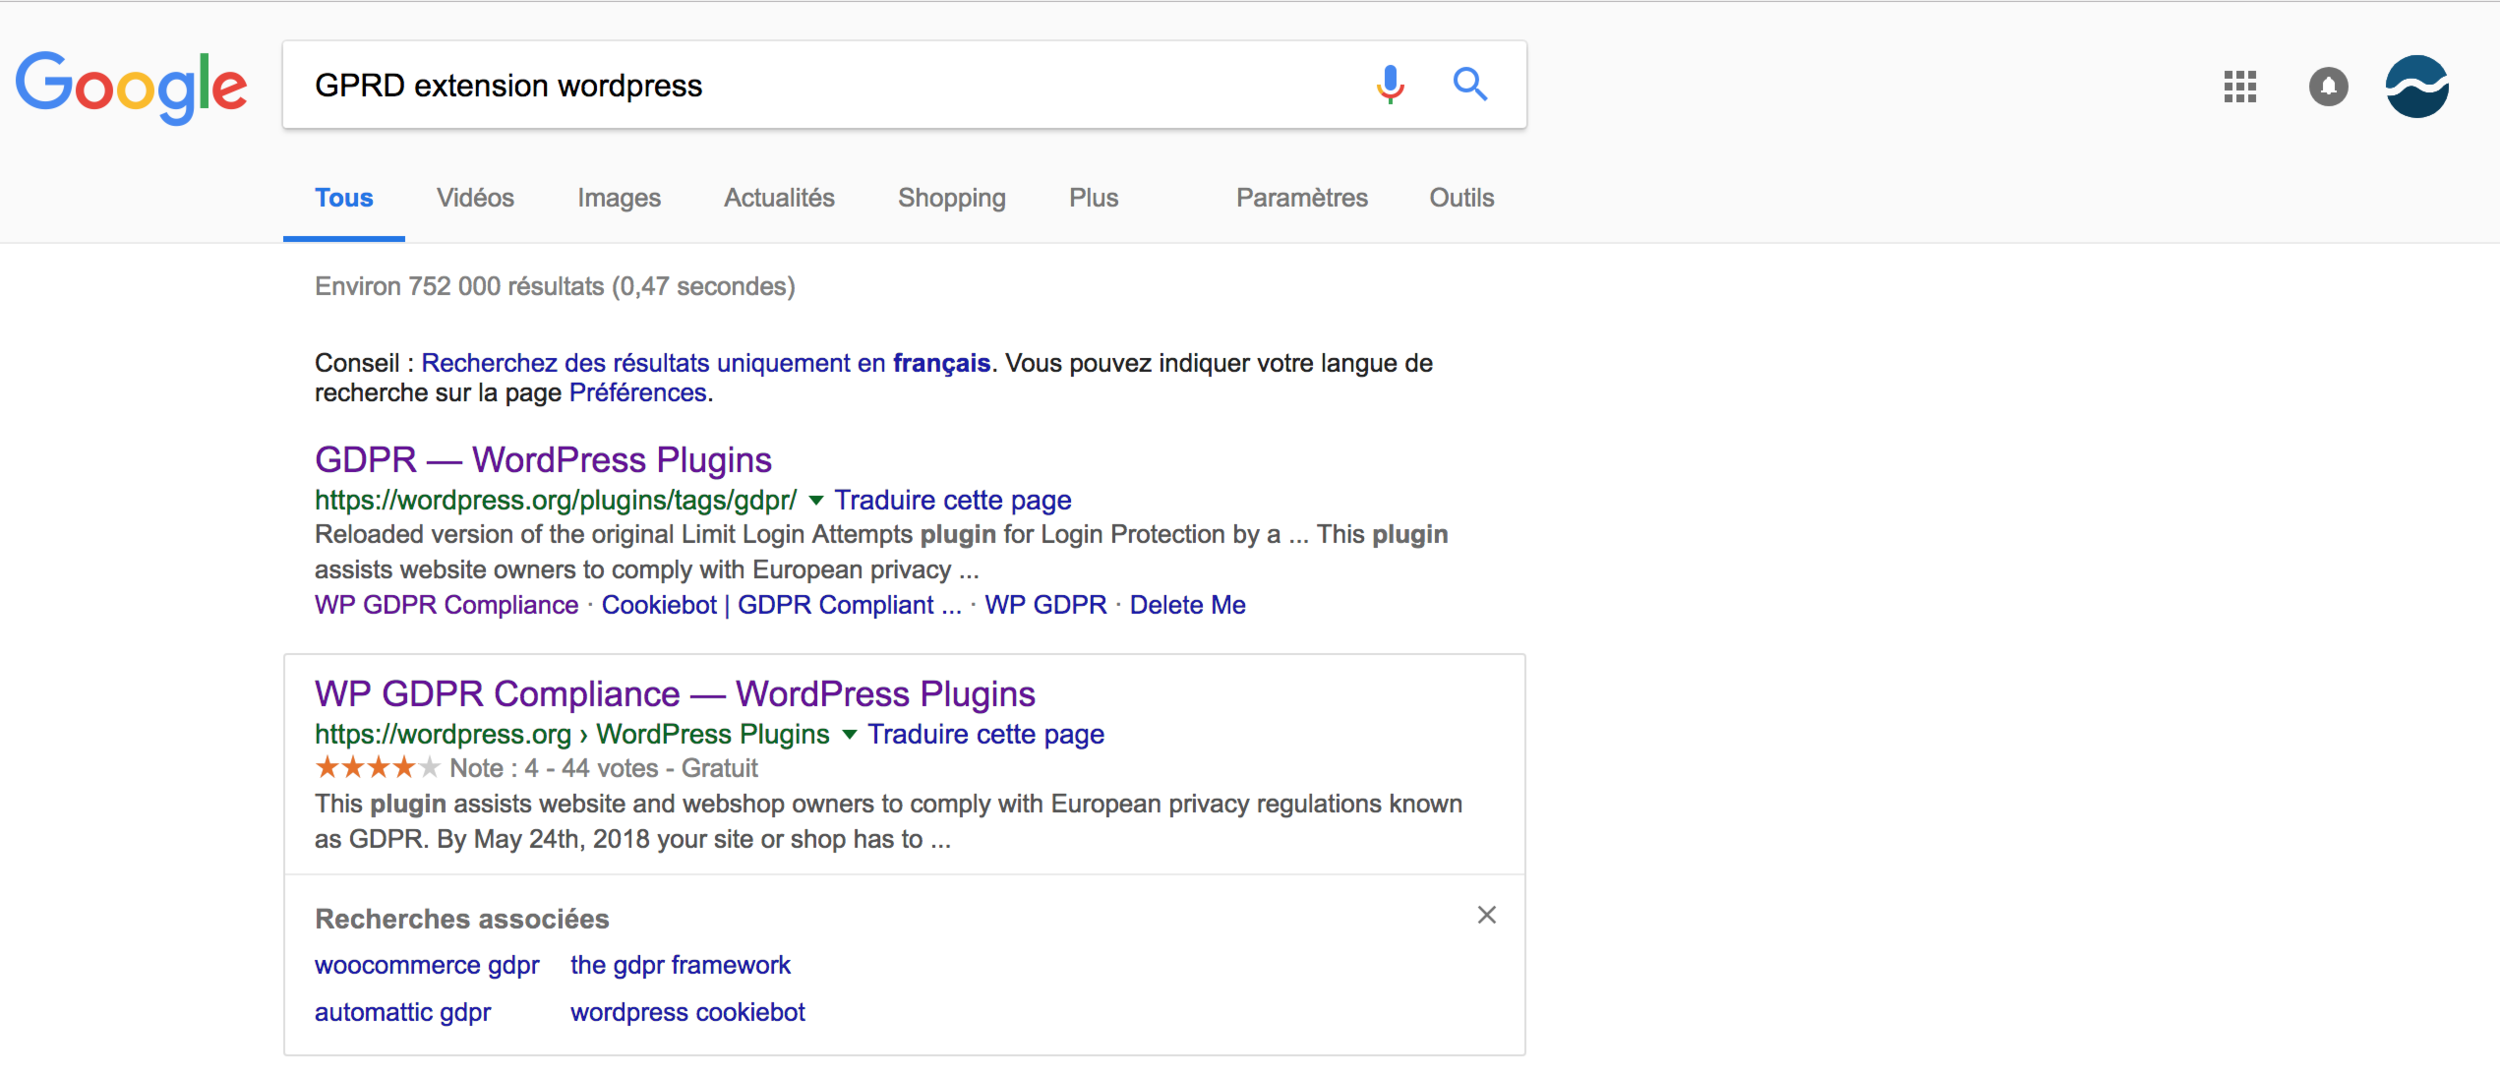Click the green URL https://wordpress.org/plugins/tags/gdpr/
The height and width of the screenshot is (1076, 2500).
(556, 500)
